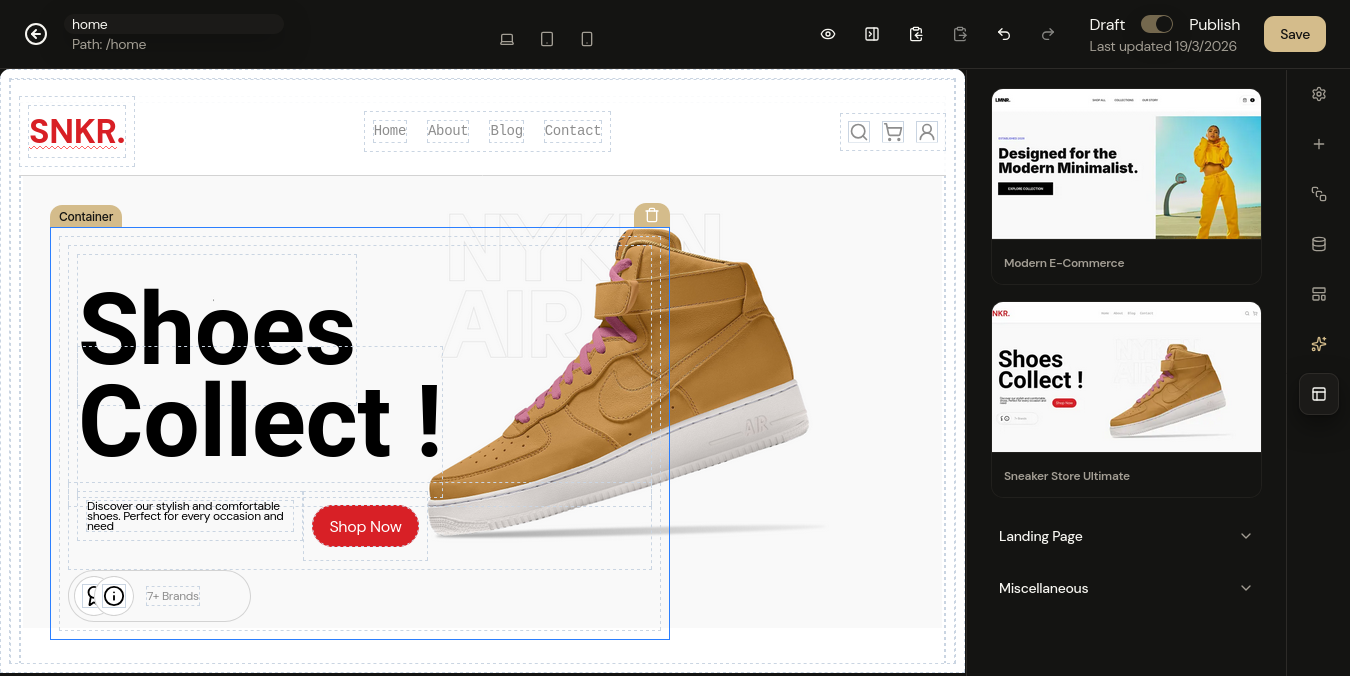This screenshot has height=676, width=1350.
Task: Delete the selected Container with trash icon
Action: (x=652, y=215)
